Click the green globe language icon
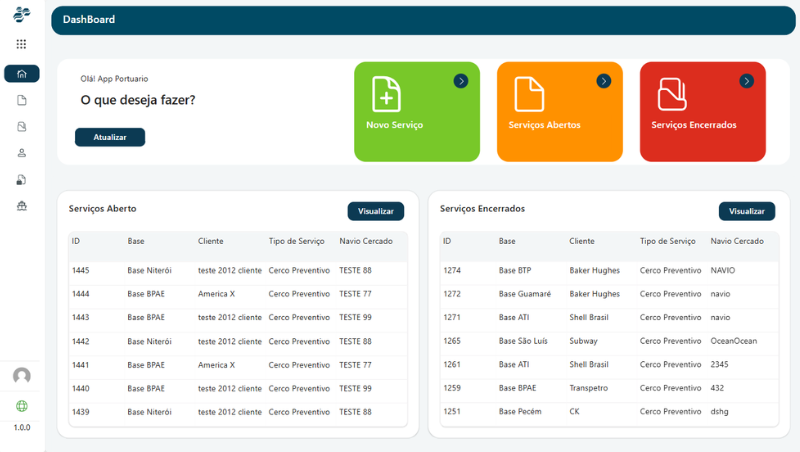 pos(21,406)
